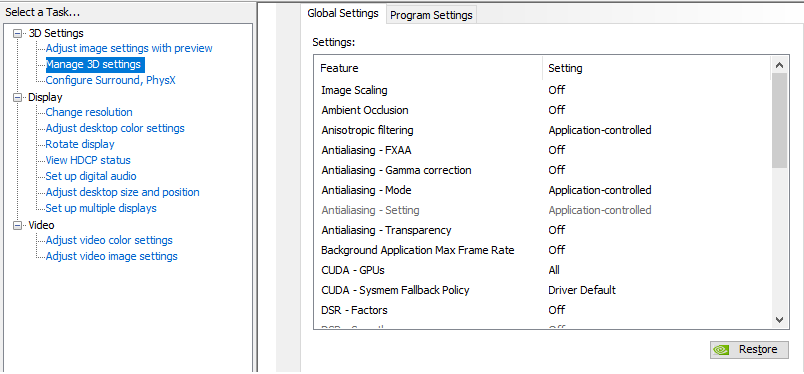
Task: Open View HDCP status
Action: [x=88, y=160]
